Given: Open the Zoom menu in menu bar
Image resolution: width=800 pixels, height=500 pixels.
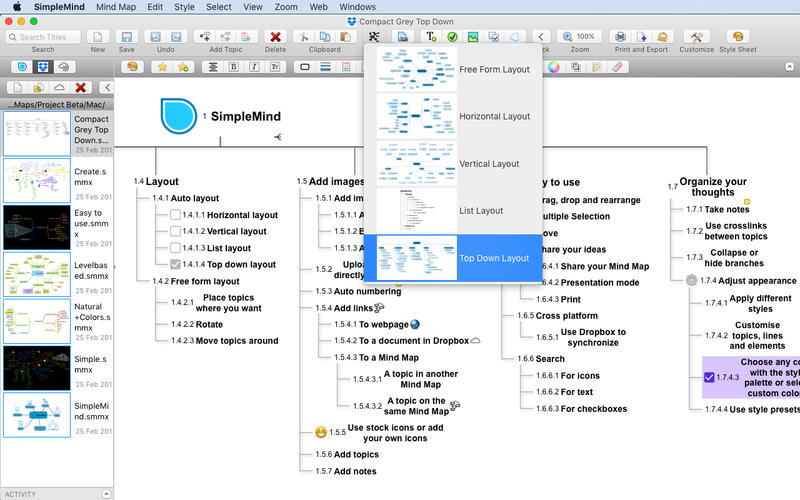Looking at the screenshot, I should pyautogui.click(x=286, y=7).
